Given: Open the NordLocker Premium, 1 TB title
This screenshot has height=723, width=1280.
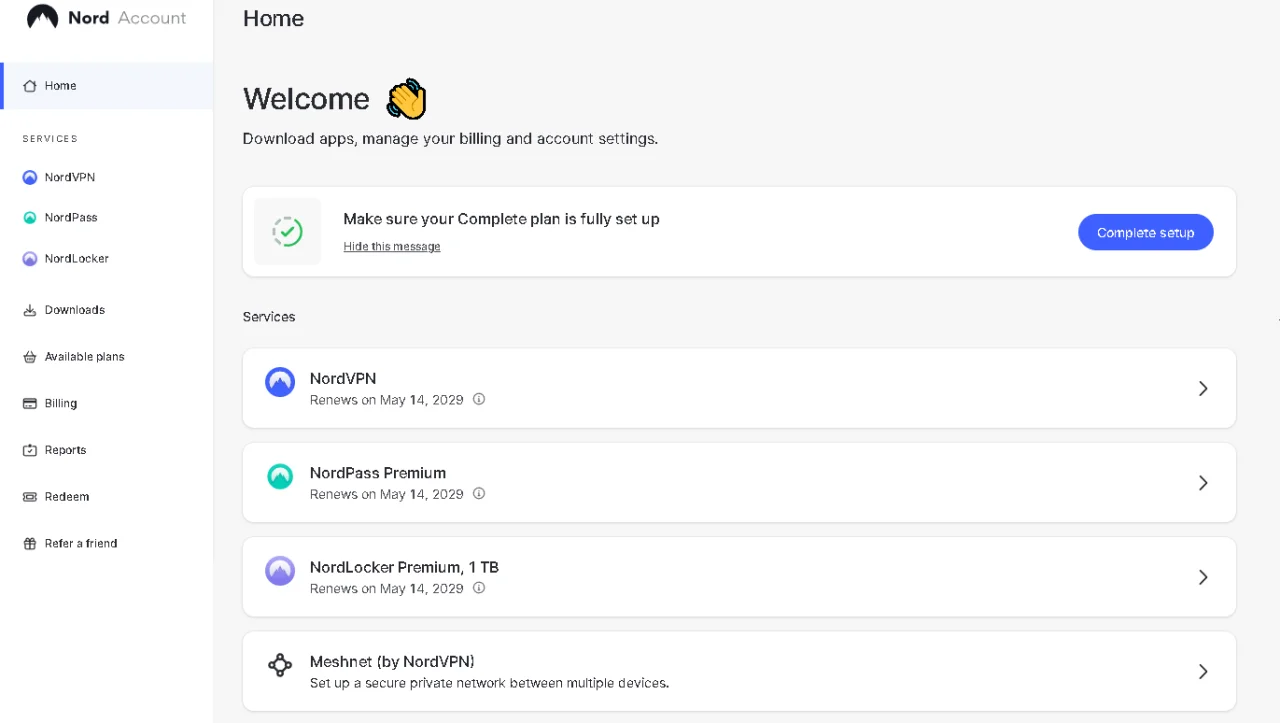Looking at the screenshot, I should (404, 567).
